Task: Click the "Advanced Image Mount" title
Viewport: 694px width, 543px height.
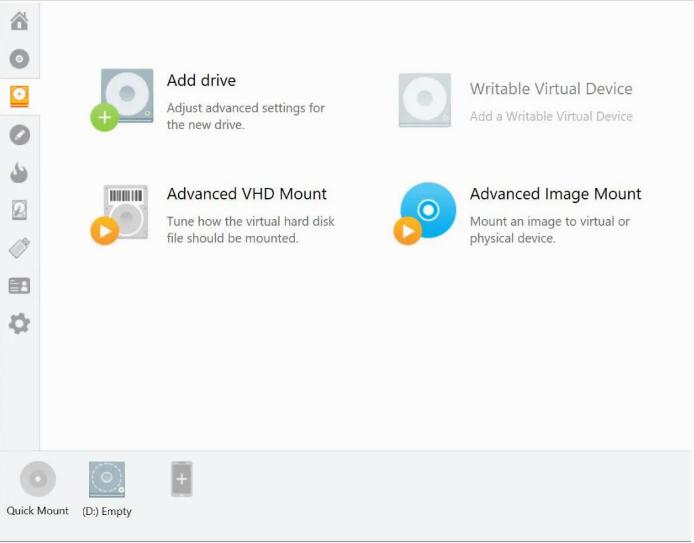Action: click(555, 194)
